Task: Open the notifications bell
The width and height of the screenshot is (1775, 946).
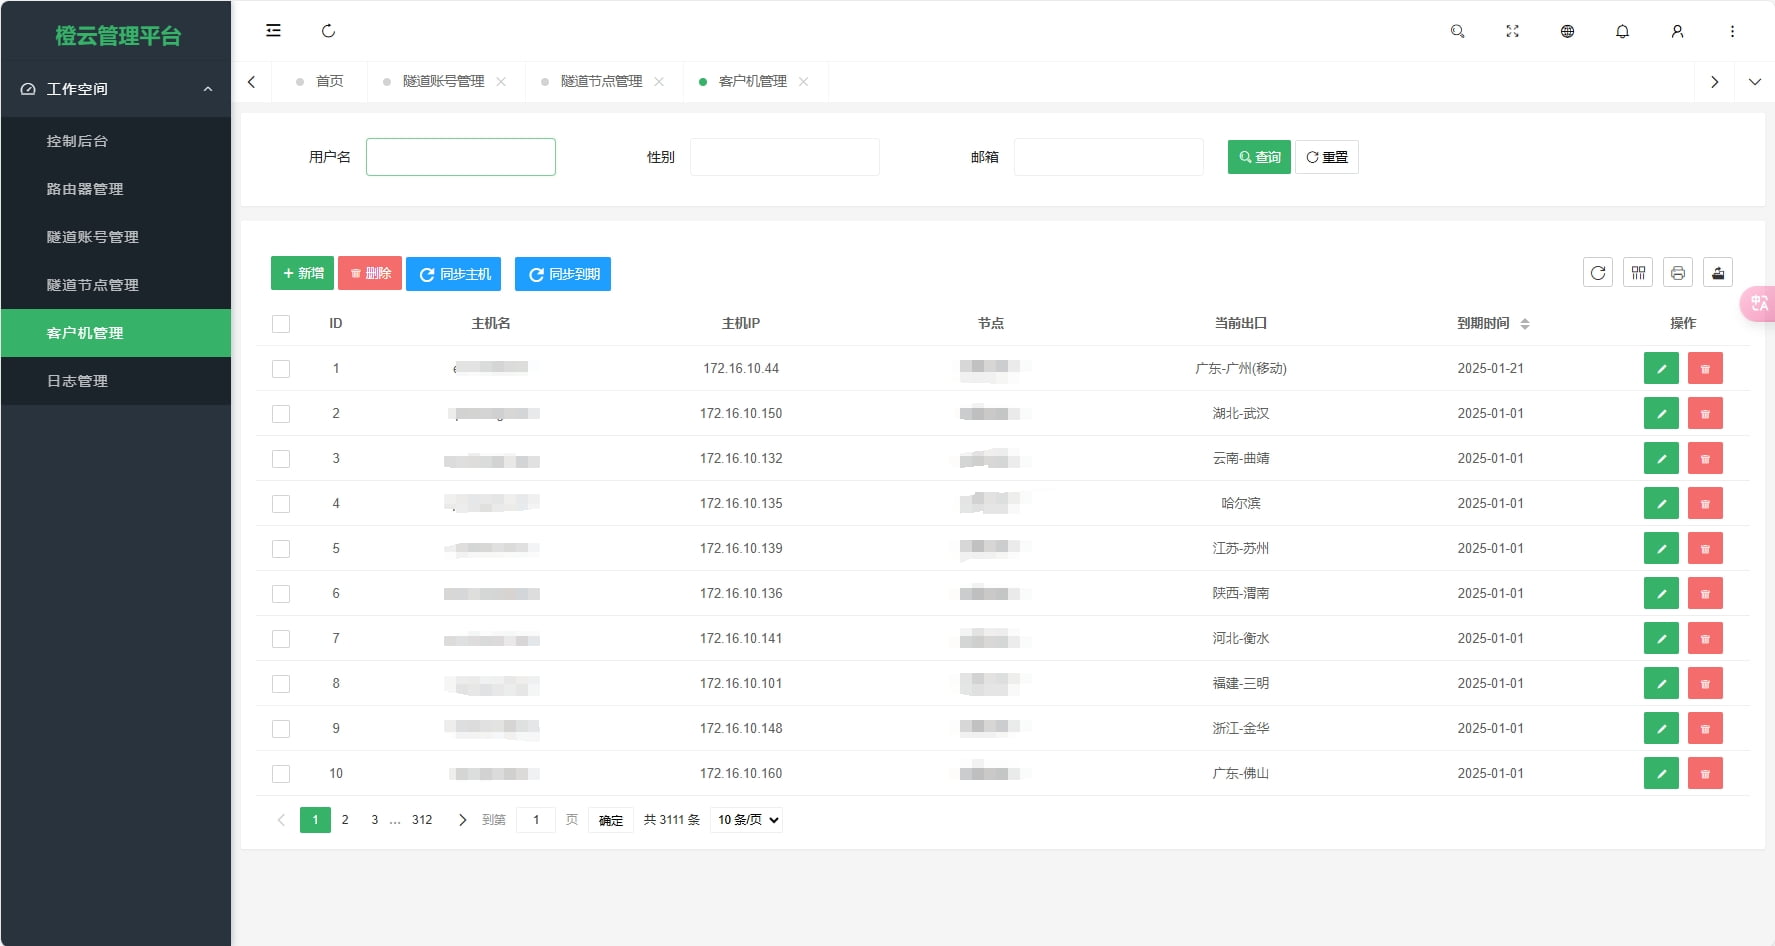Action: 1621,31
